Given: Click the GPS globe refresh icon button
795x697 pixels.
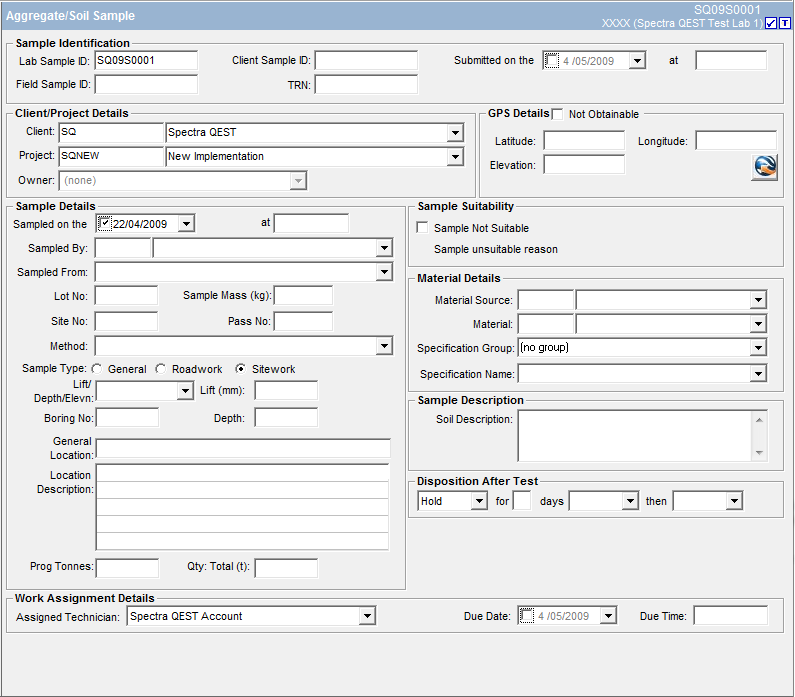Looking at the screenshot, I should 764,167.
